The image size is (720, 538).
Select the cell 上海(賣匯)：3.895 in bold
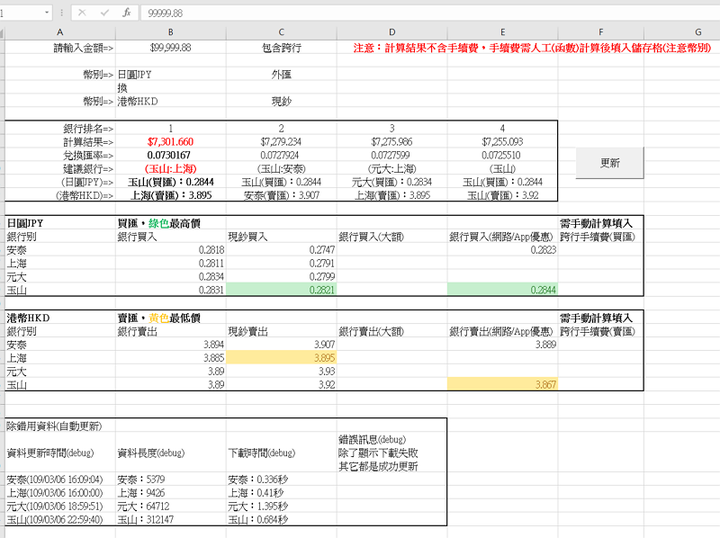point(170,195)
